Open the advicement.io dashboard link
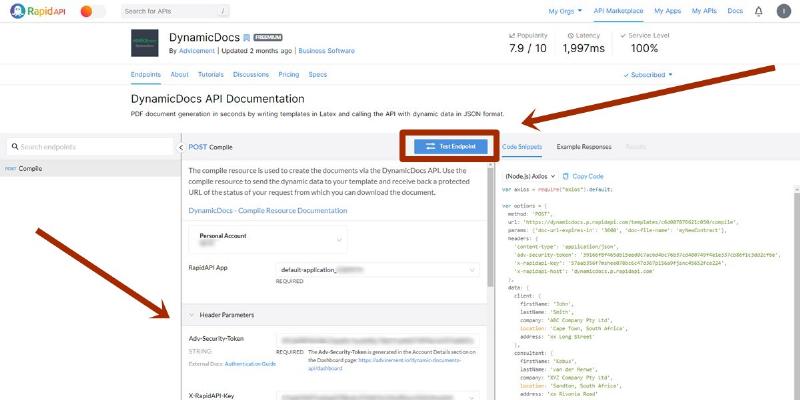The width and height of the screenshot is (800, 400). click(386, 364)
